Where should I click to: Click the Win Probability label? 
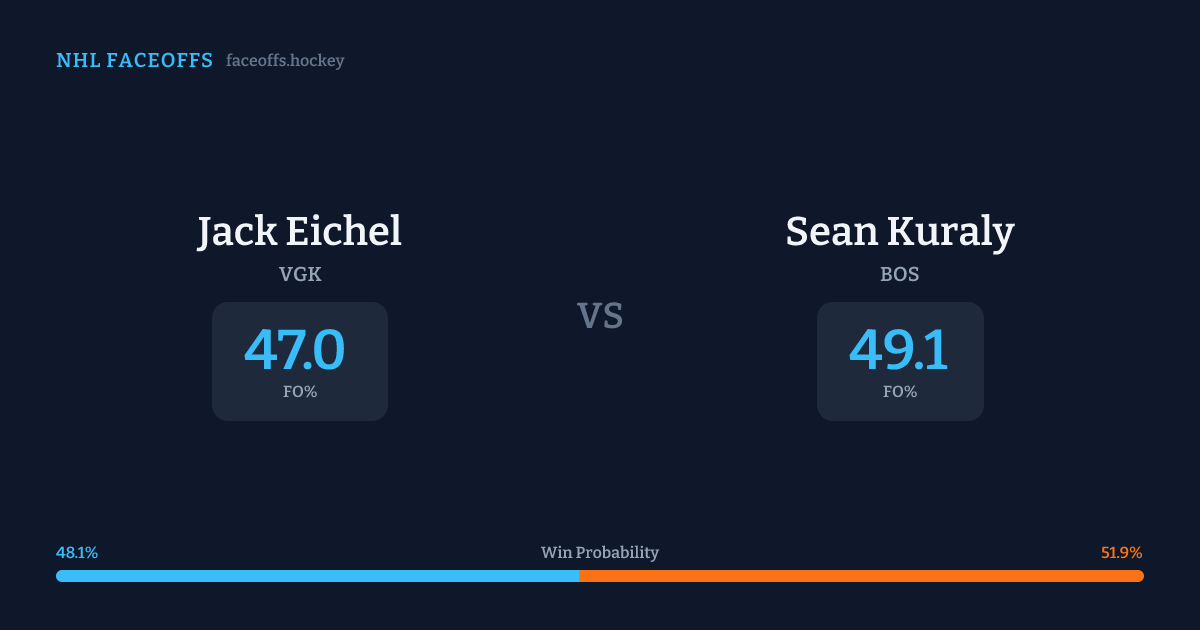pos(600,553)
